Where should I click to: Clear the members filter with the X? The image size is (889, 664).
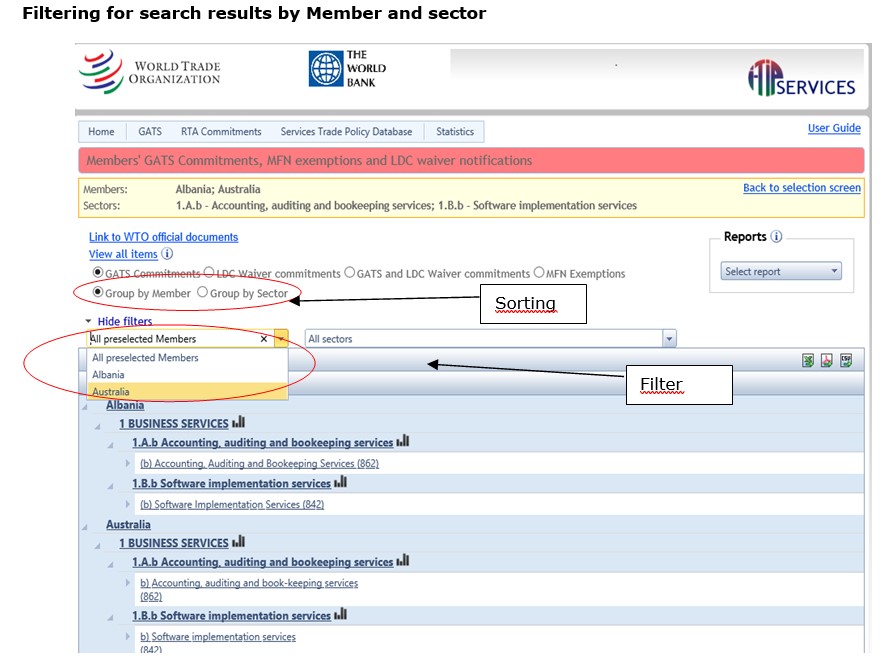coord(264,339)
